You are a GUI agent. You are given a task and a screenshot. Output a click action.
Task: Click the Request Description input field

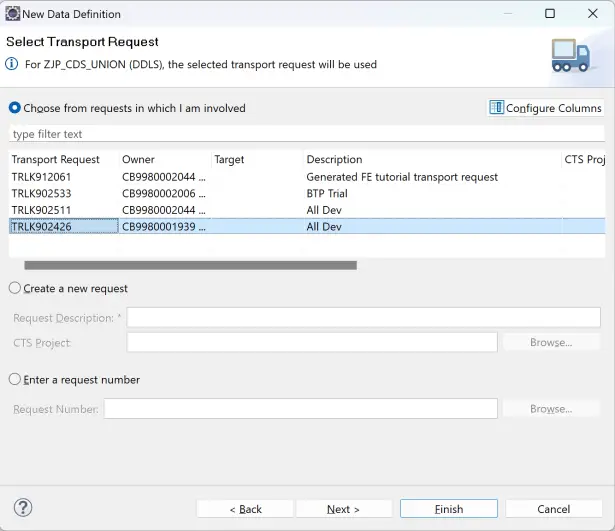[x=364, y=317]
